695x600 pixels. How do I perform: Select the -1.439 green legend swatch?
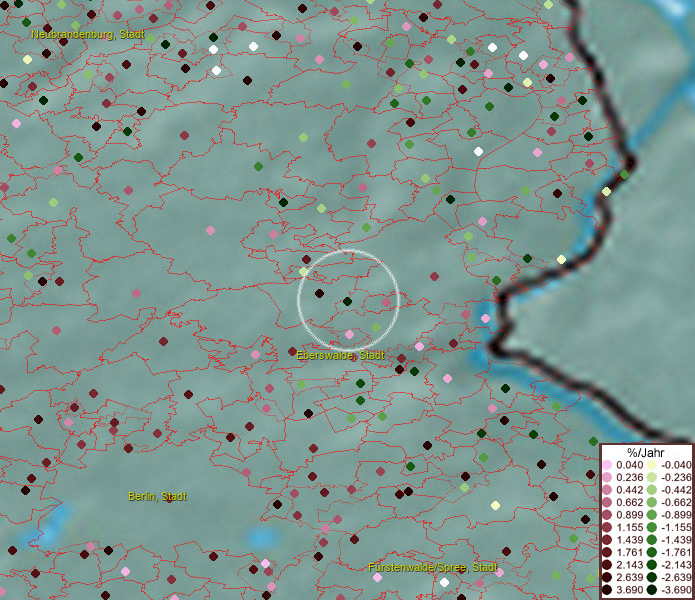652,540
